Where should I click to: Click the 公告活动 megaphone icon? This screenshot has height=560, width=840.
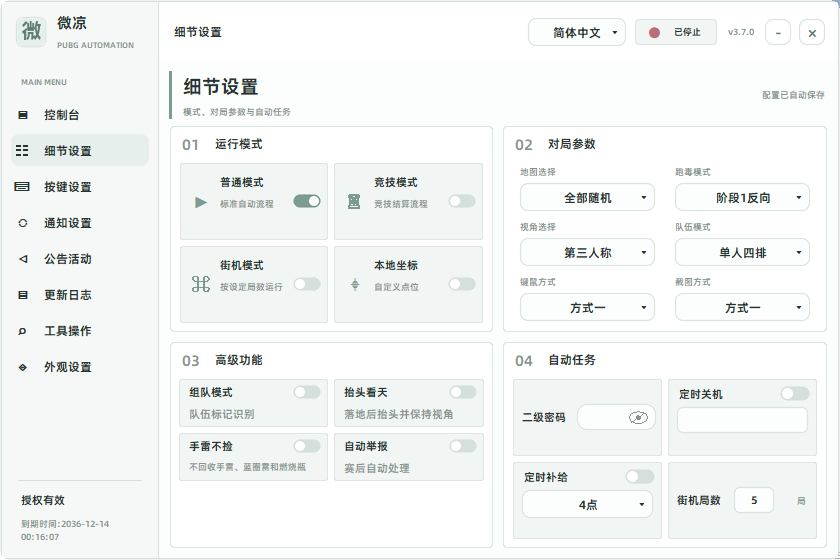click(x=22, y=259)
